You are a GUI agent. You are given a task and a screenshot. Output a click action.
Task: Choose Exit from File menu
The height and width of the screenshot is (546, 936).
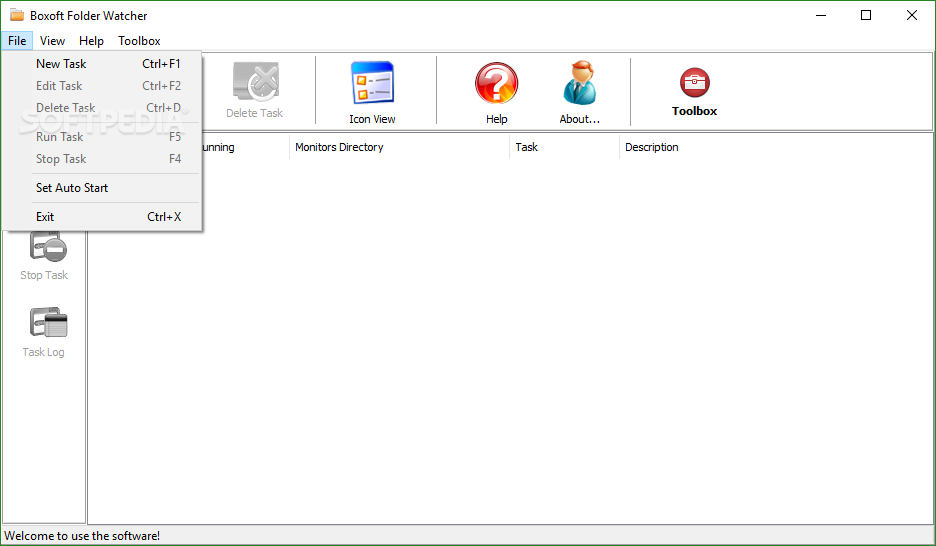point(102,217)
